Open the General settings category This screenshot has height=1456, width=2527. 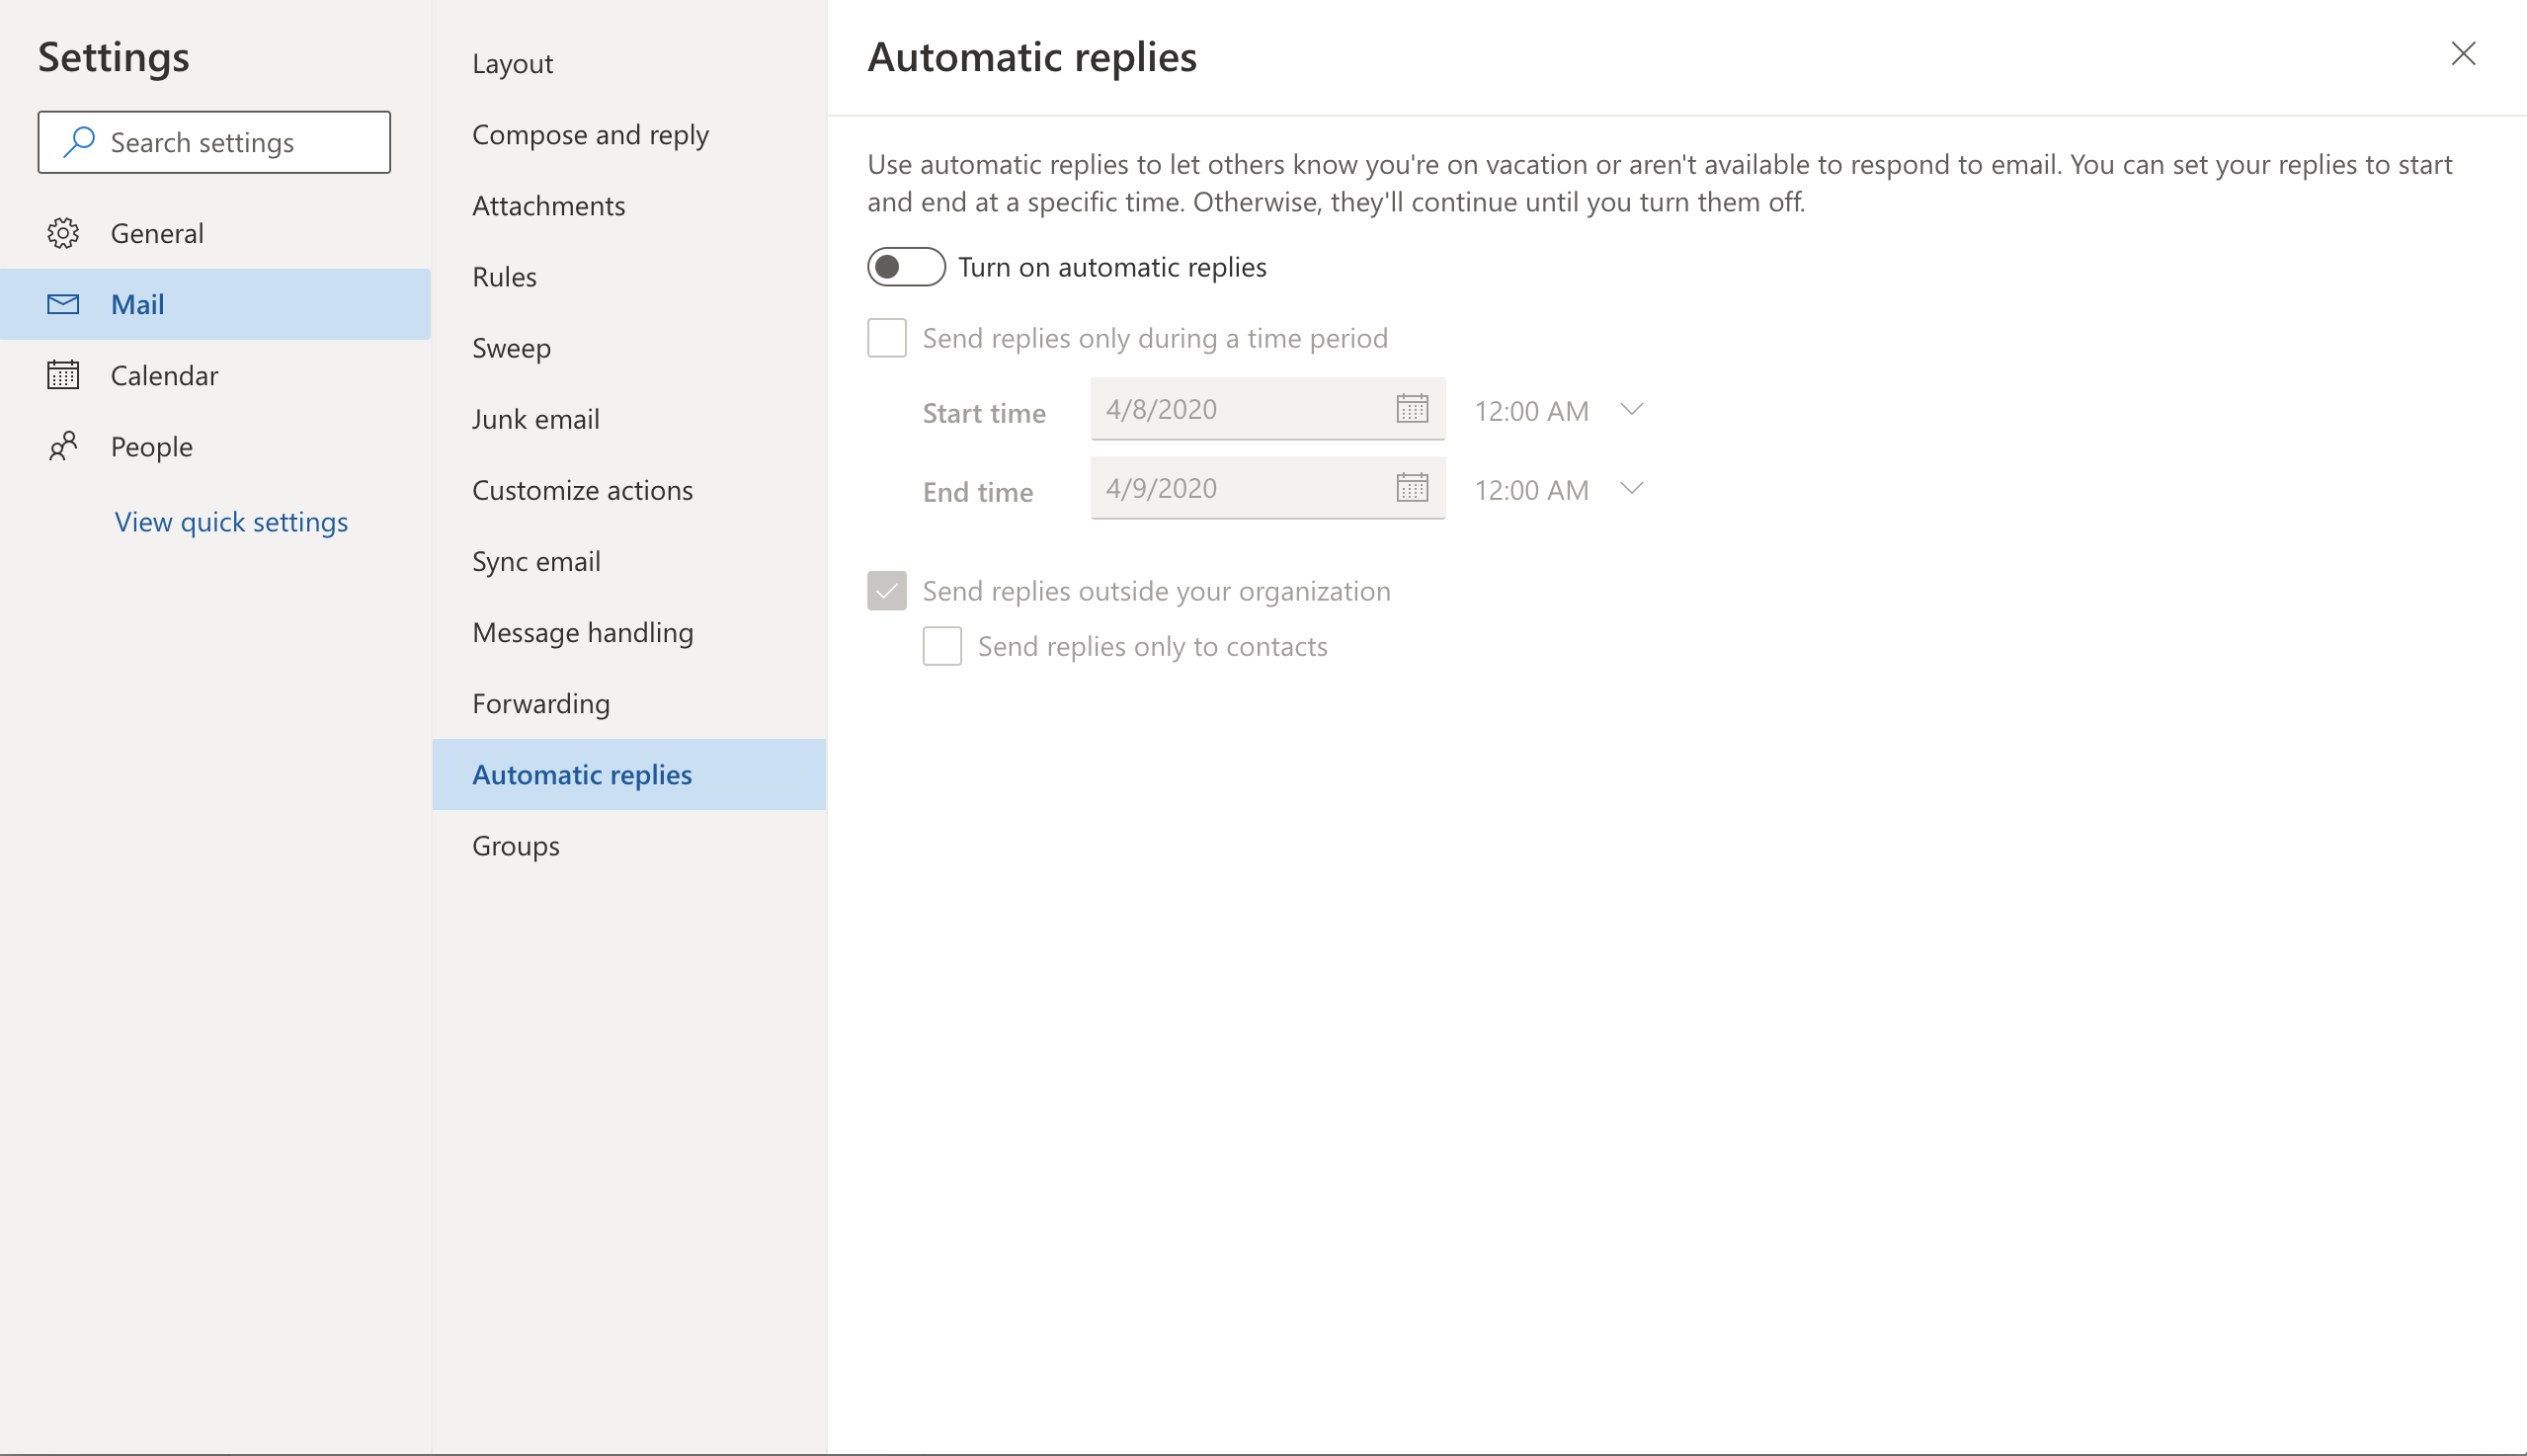coord(215,233)
